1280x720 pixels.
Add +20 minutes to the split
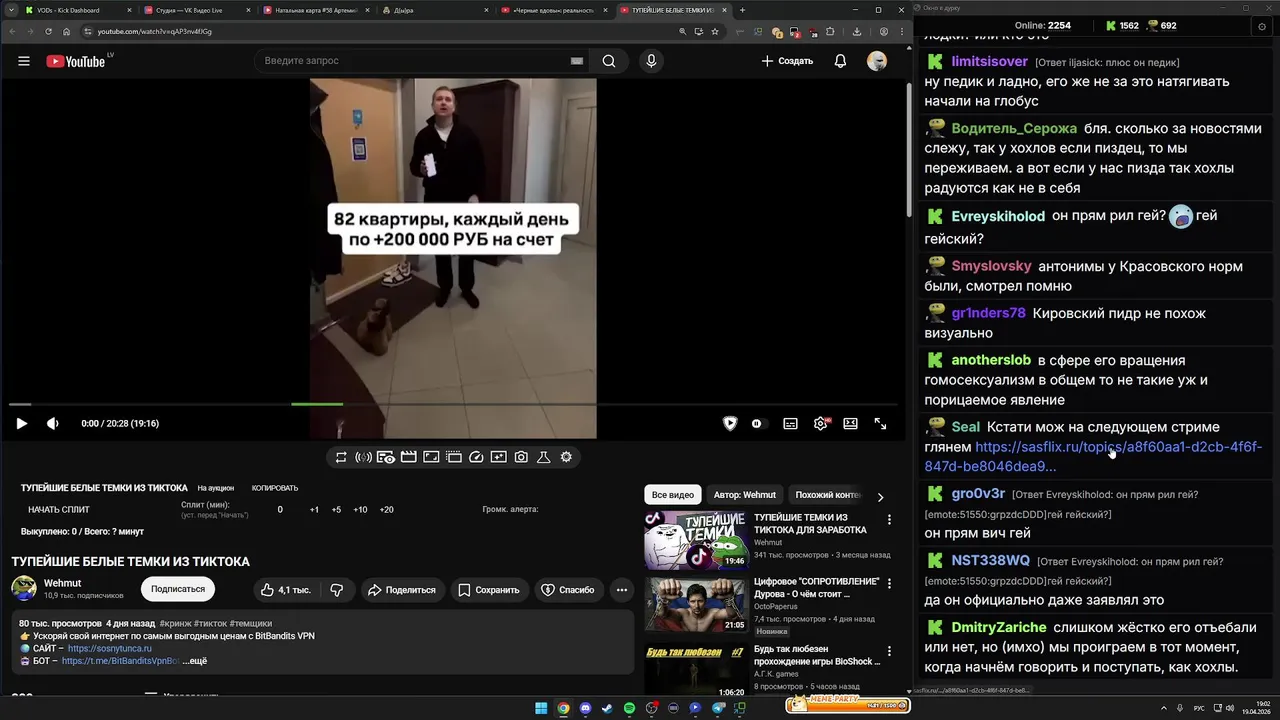[x=386, y=509]
